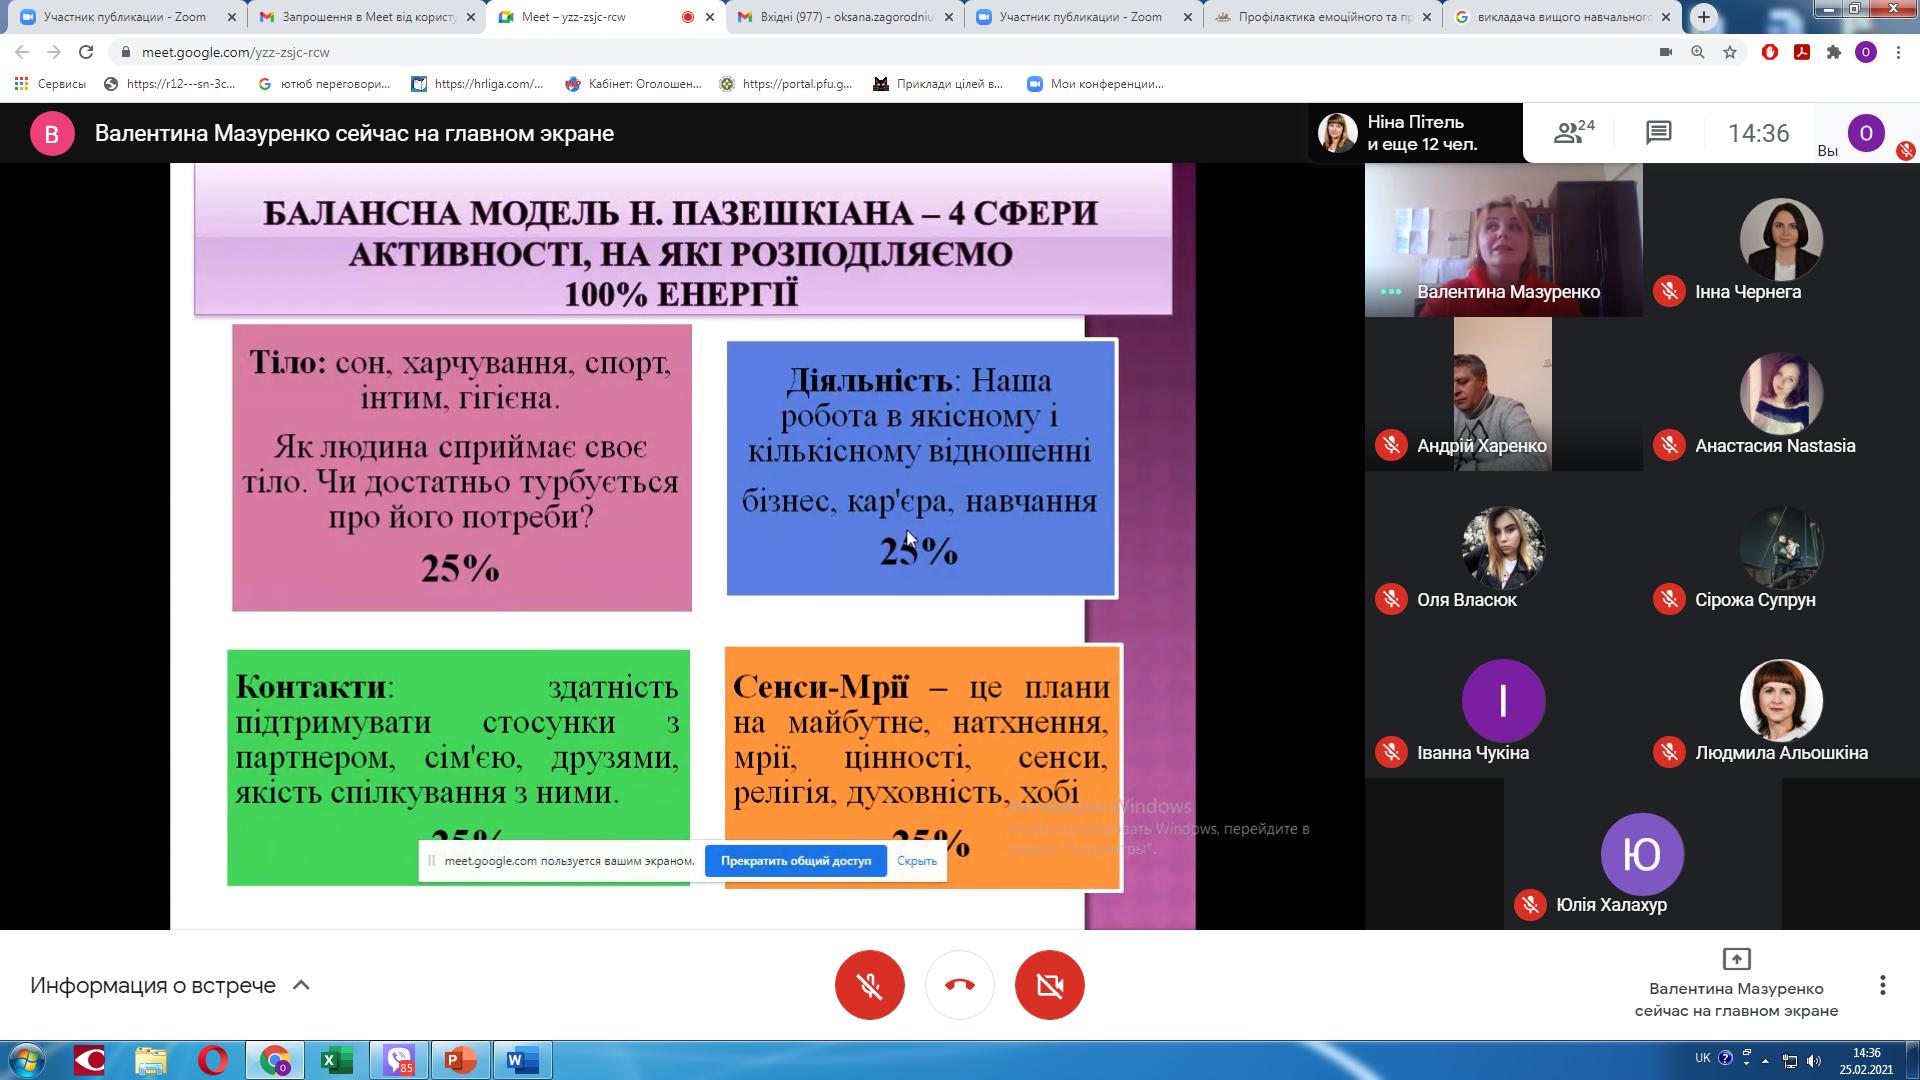Click Юлія Халахур avatar
1920x1080 pixels.
click(1642, 854)
